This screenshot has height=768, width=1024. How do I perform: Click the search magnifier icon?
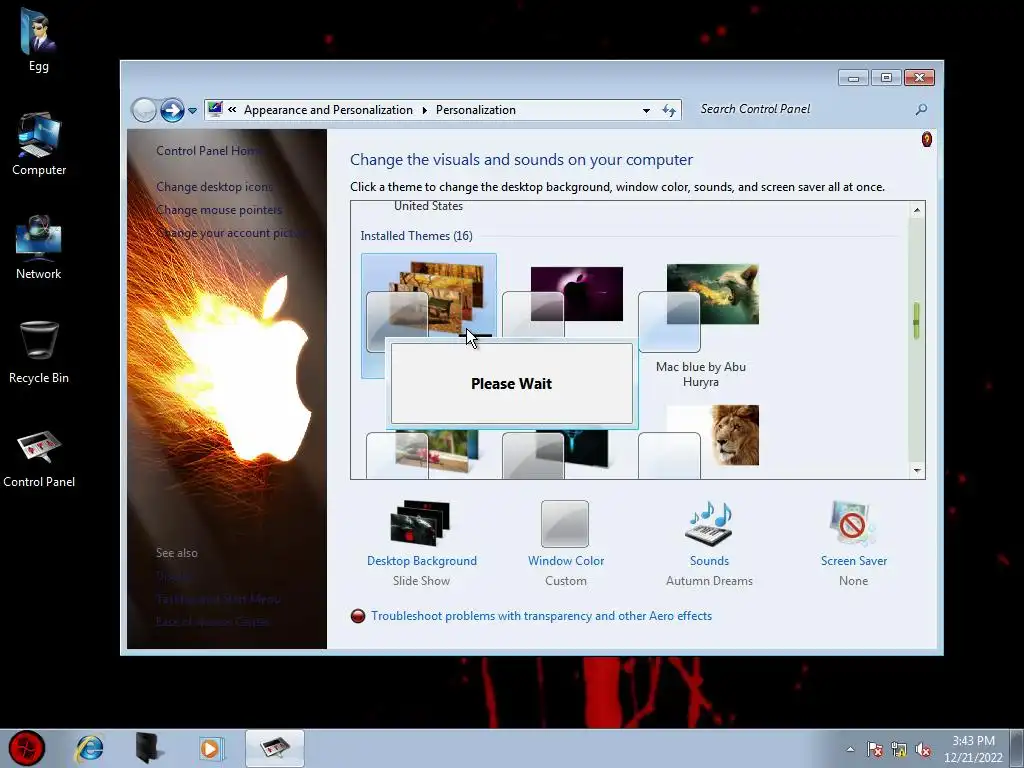click(x=921, y=109)
